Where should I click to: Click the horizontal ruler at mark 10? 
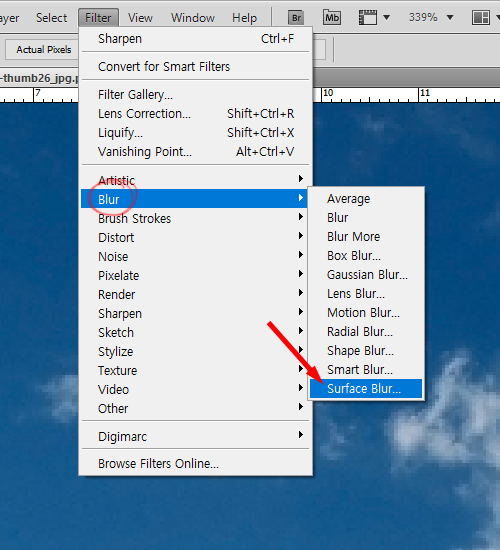tap(328, 94)
